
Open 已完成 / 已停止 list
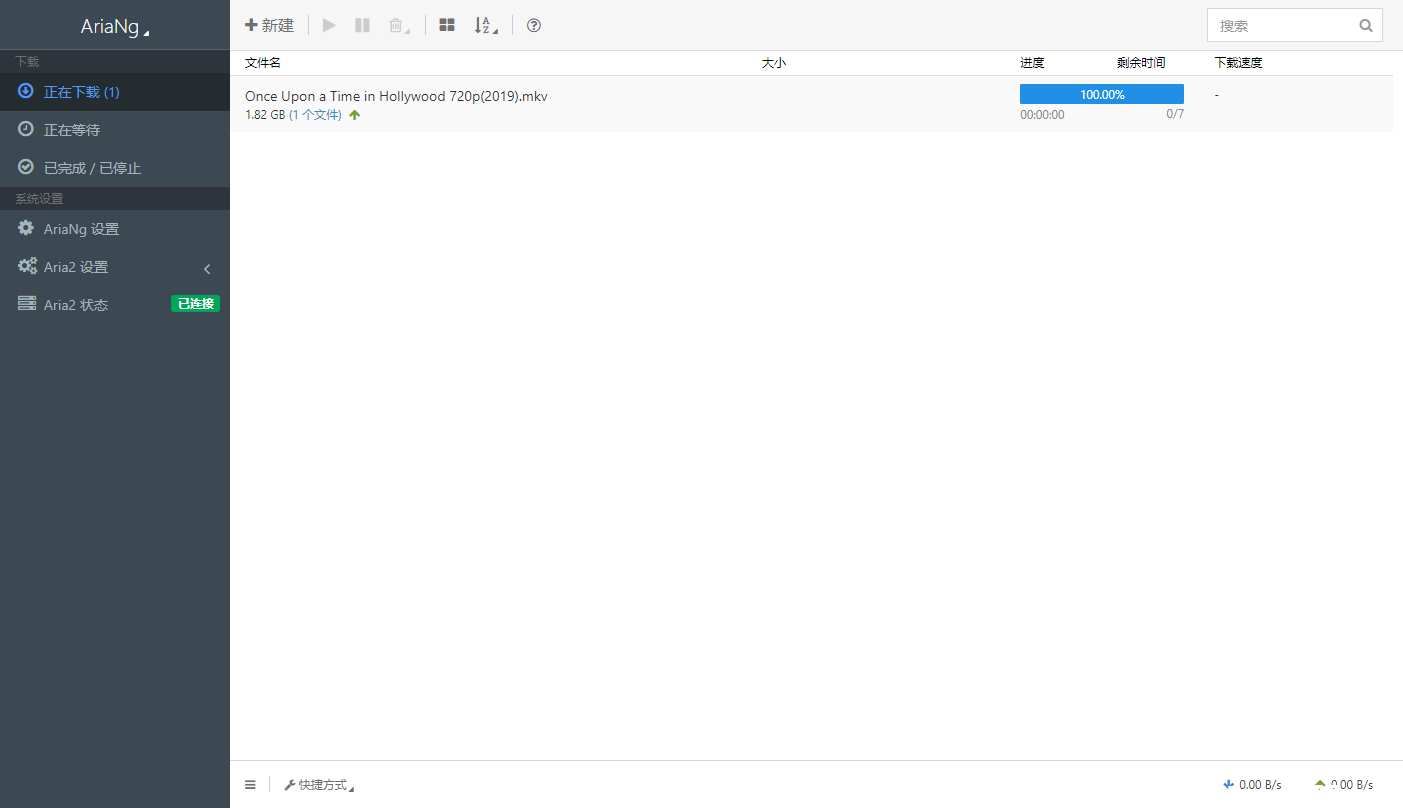92,168
